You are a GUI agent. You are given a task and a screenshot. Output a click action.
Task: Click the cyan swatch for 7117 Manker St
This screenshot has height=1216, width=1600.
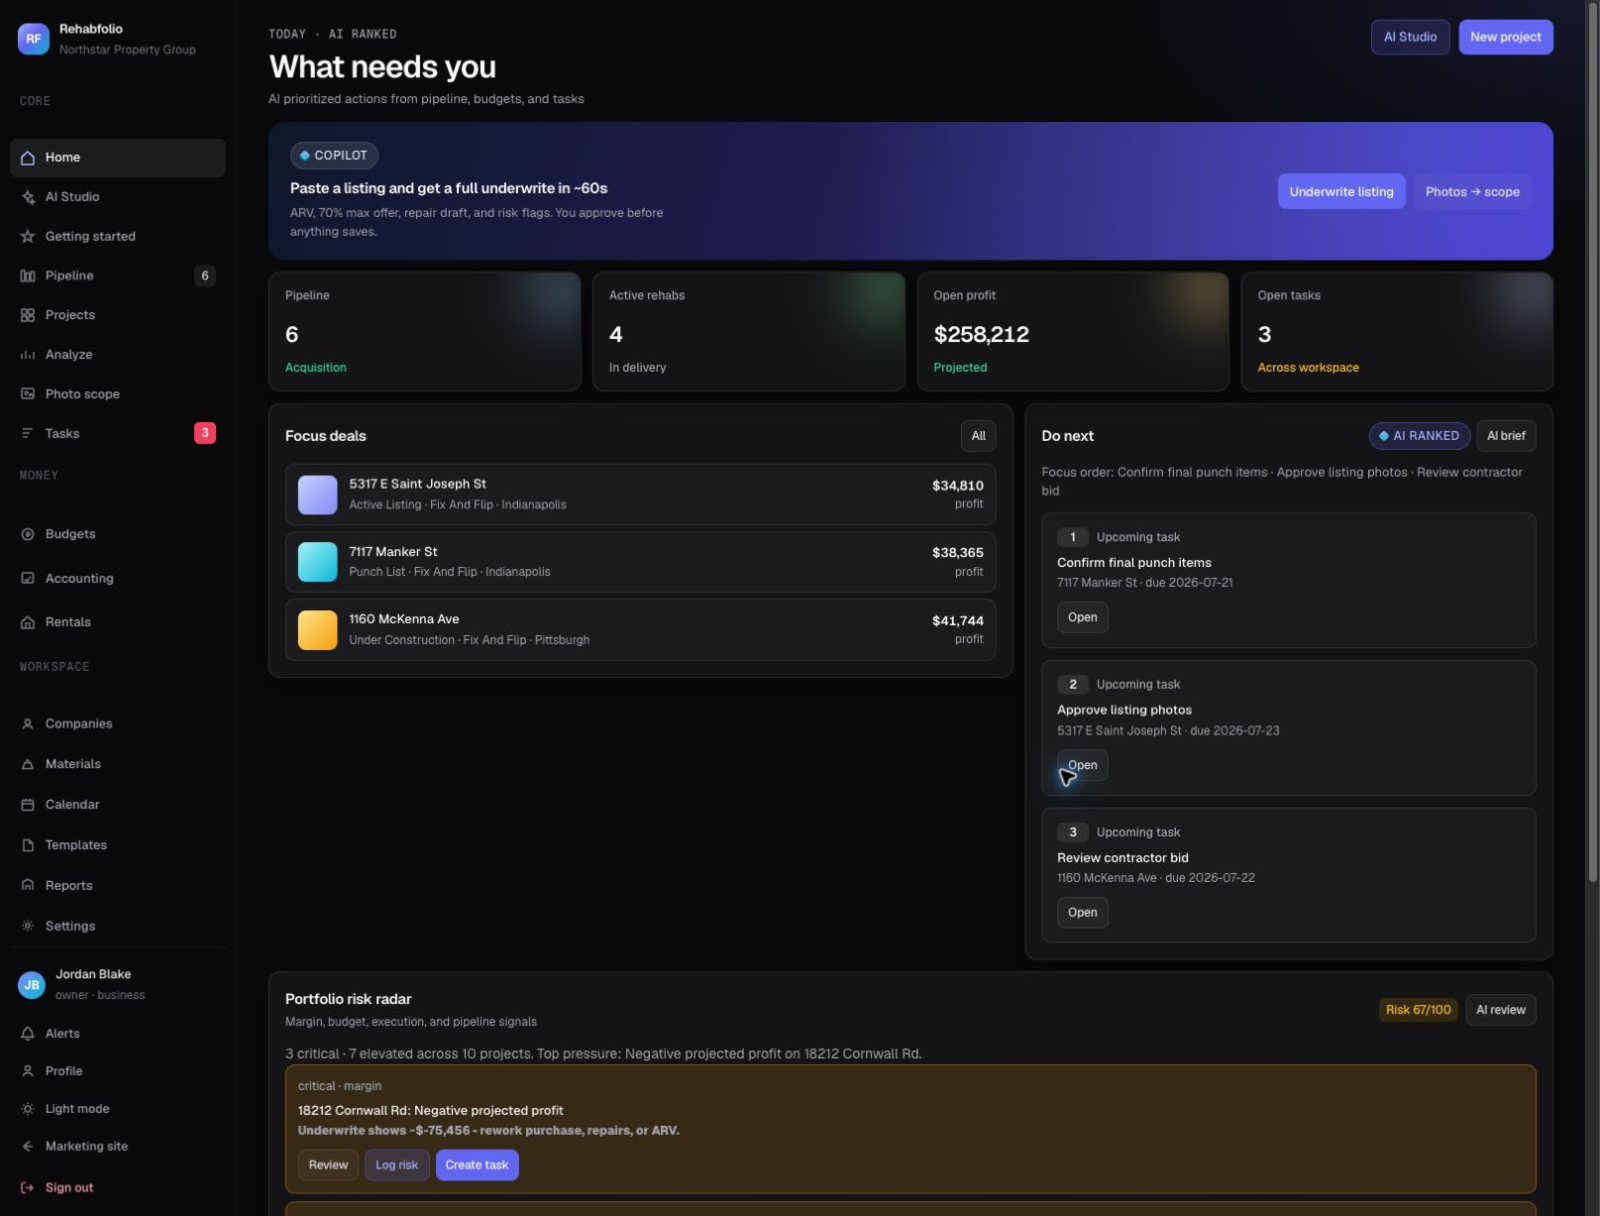click(318, 562)
